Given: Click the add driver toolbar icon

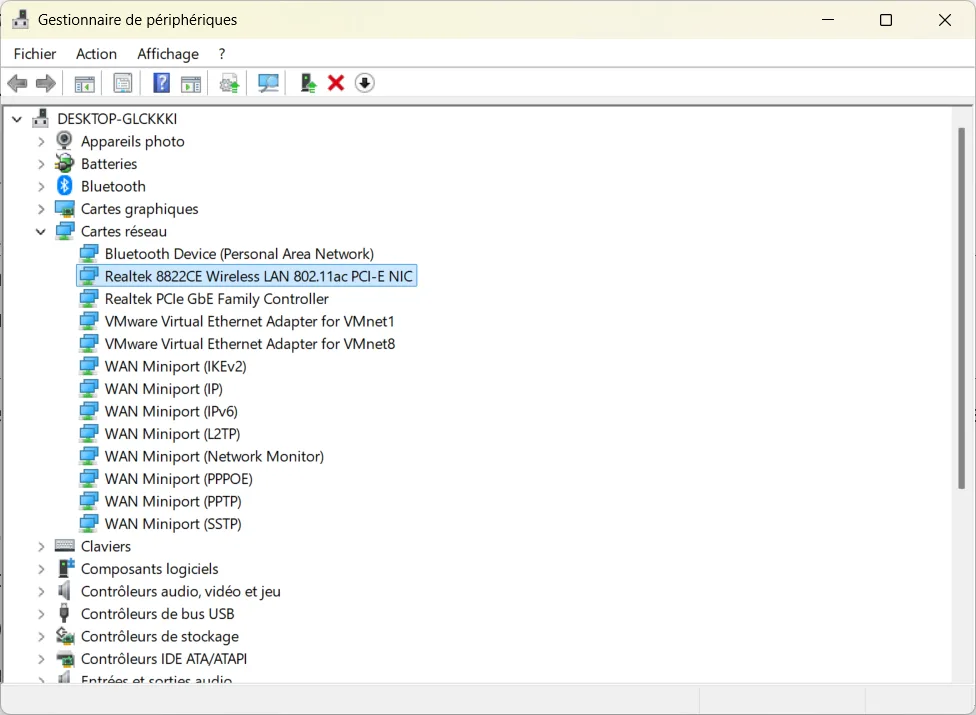Looking at the screenshot, I should [308, 83].
